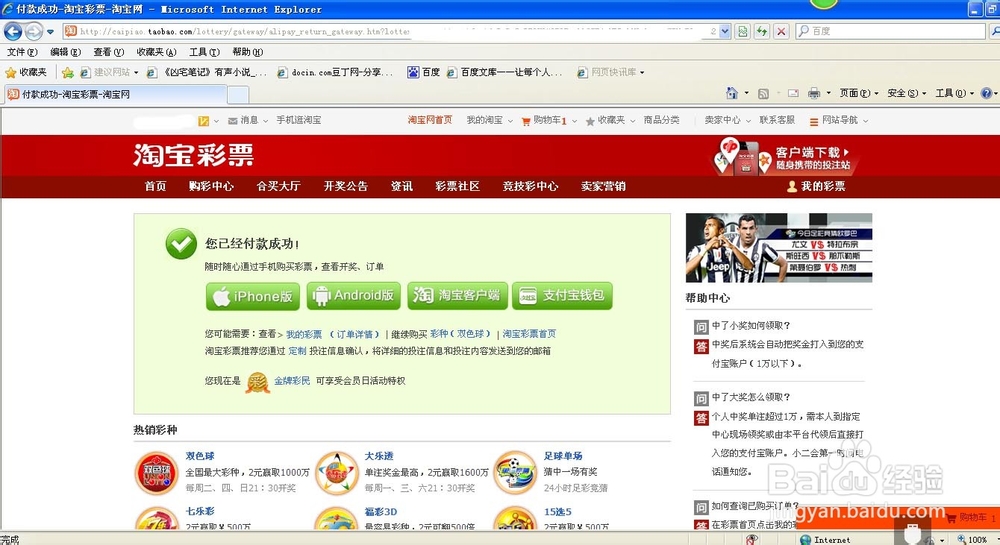Click the 淘宝客户端 button
This screenshot has height=545, width=1000.
point(457,296)
